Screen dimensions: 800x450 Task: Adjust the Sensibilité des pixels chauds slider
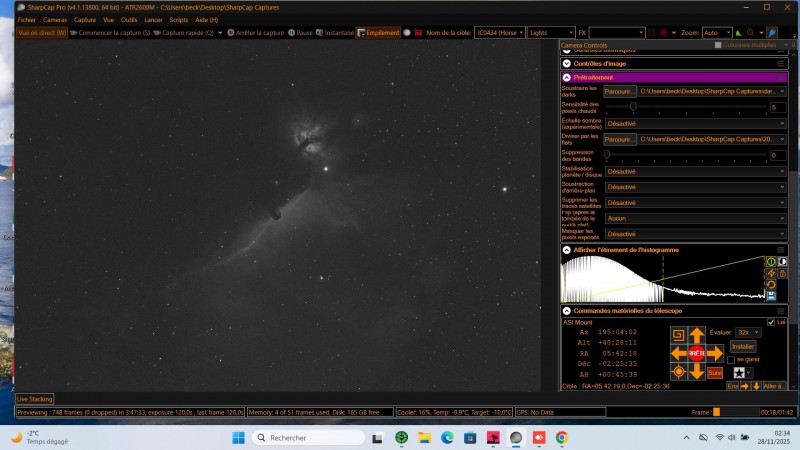(x=633, y=106)
